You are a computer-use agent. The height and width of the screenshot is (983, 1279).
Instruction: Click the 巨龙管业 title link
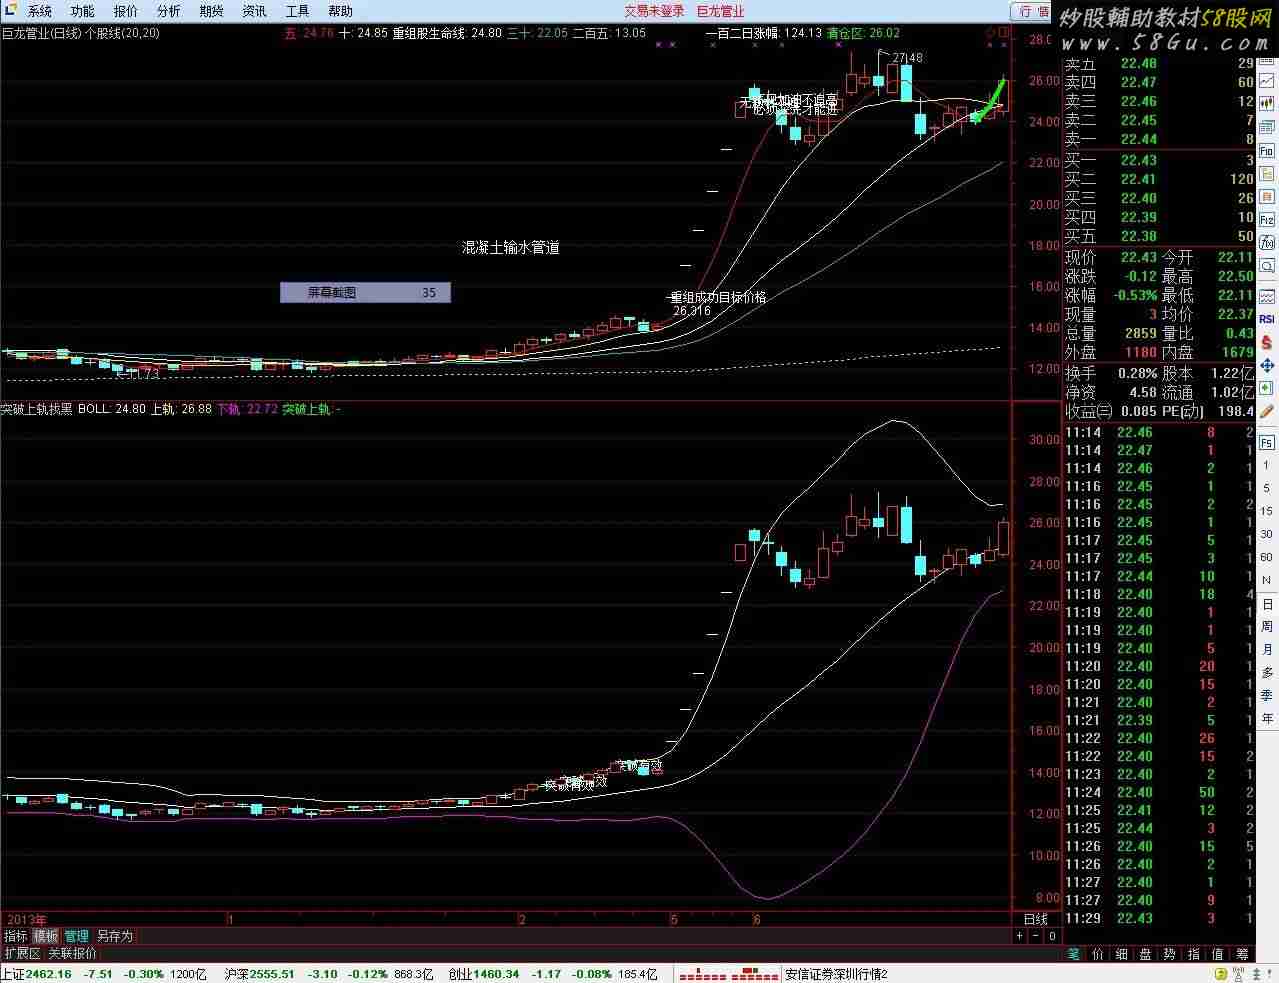click(720, 11)
